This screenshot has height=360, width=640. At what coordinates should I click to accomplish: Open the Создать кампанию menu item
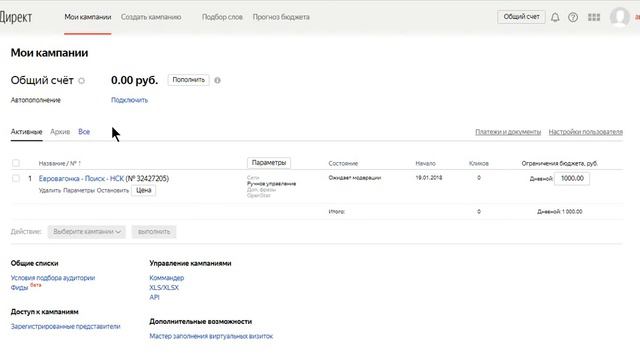pyautogui.click(x=151, y=17)
